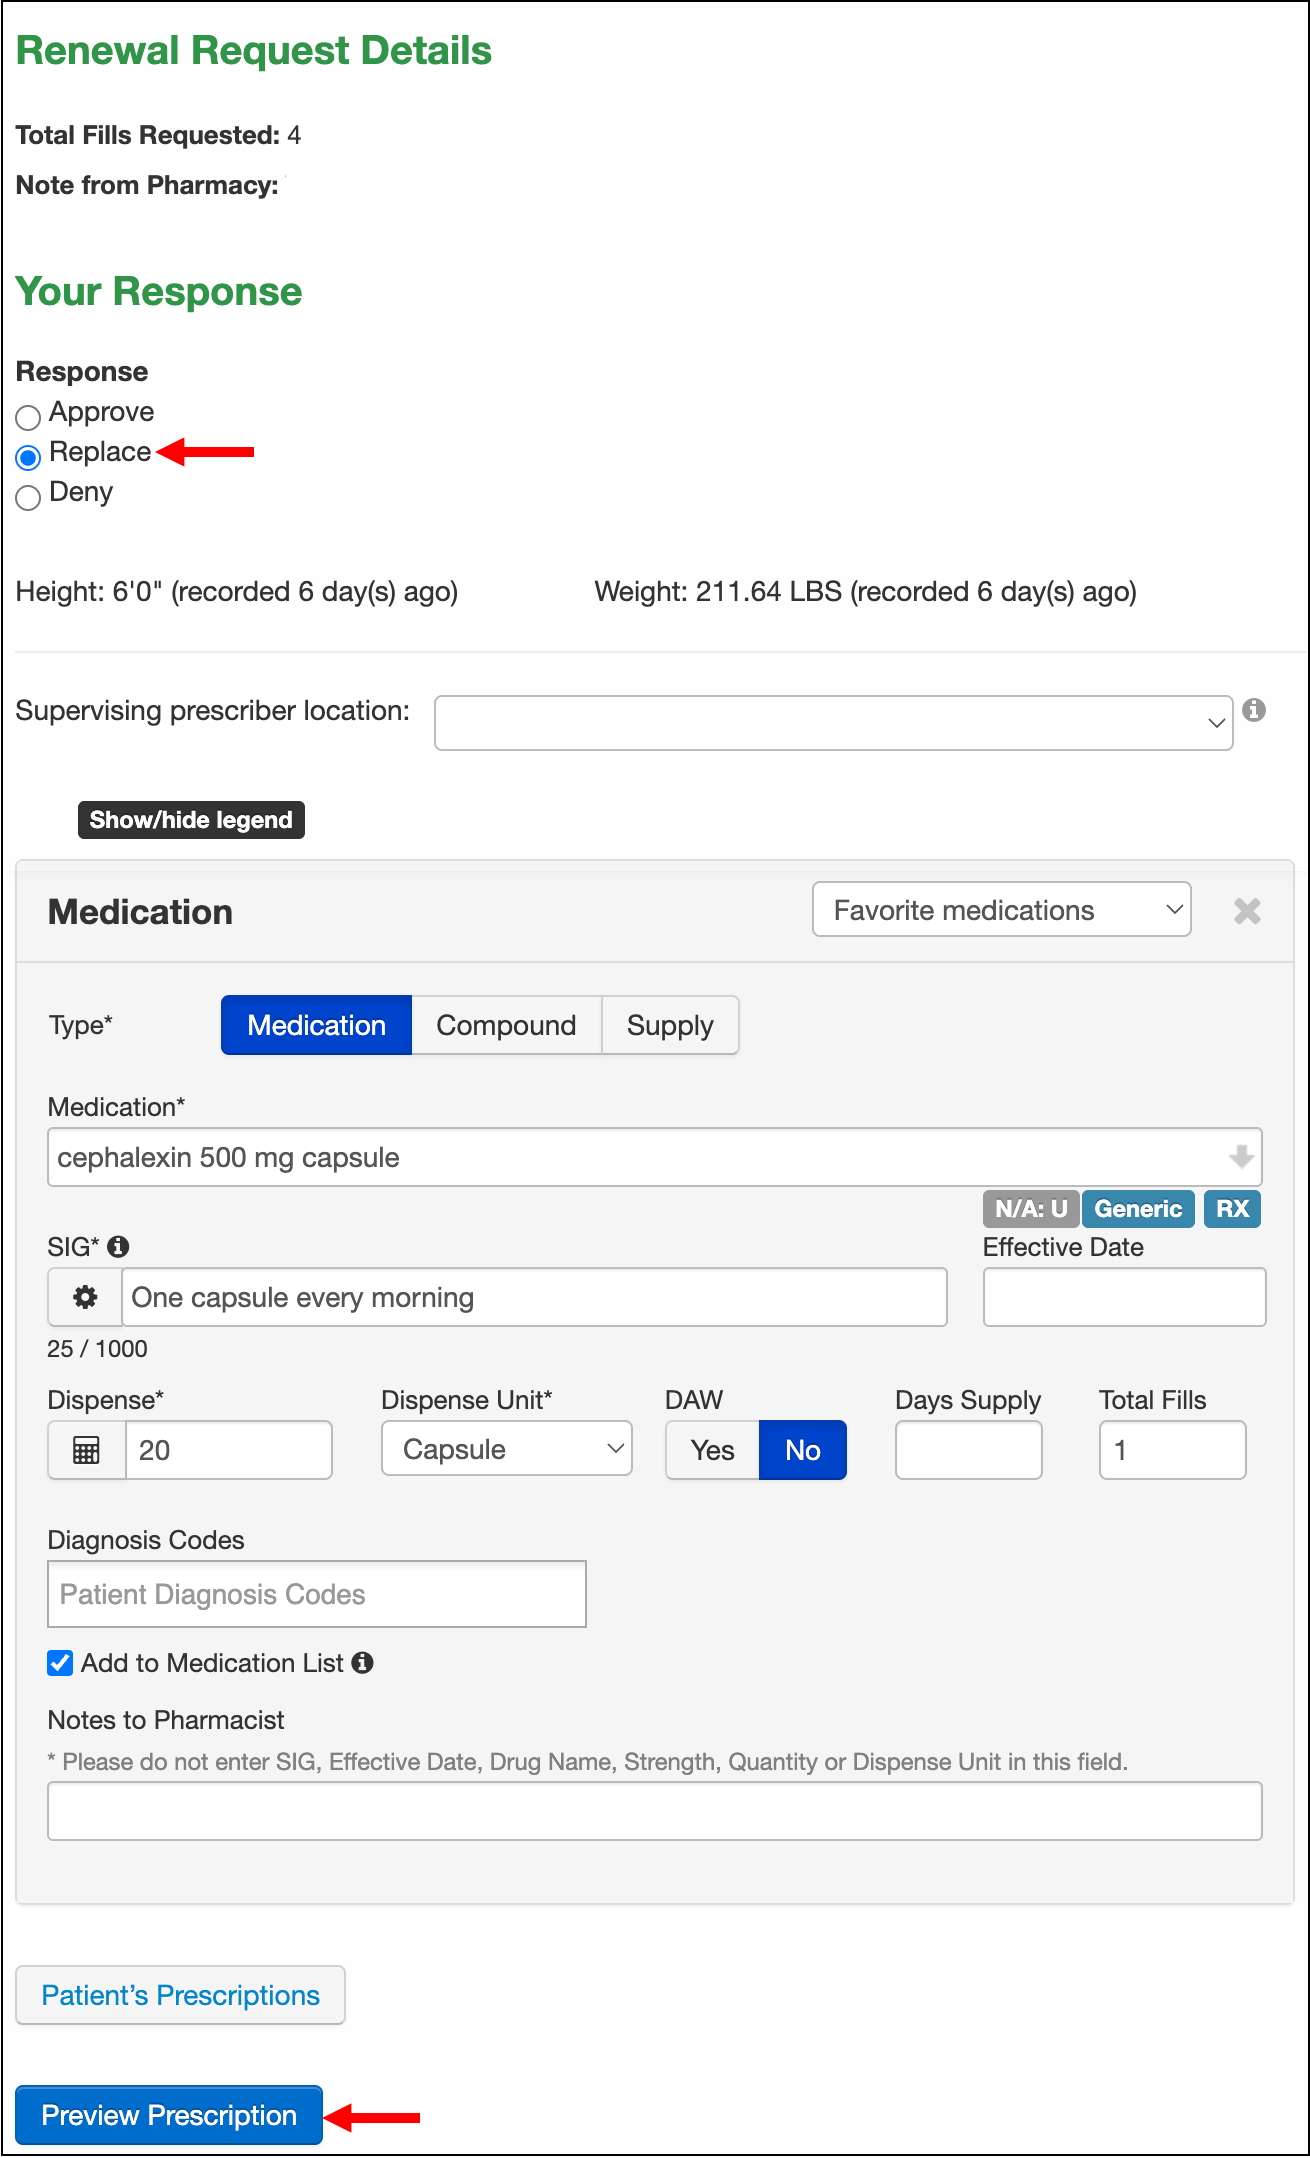Open the Dispense calculator icon
The image size is (1310, 2158).
(x=87, y=1450)
